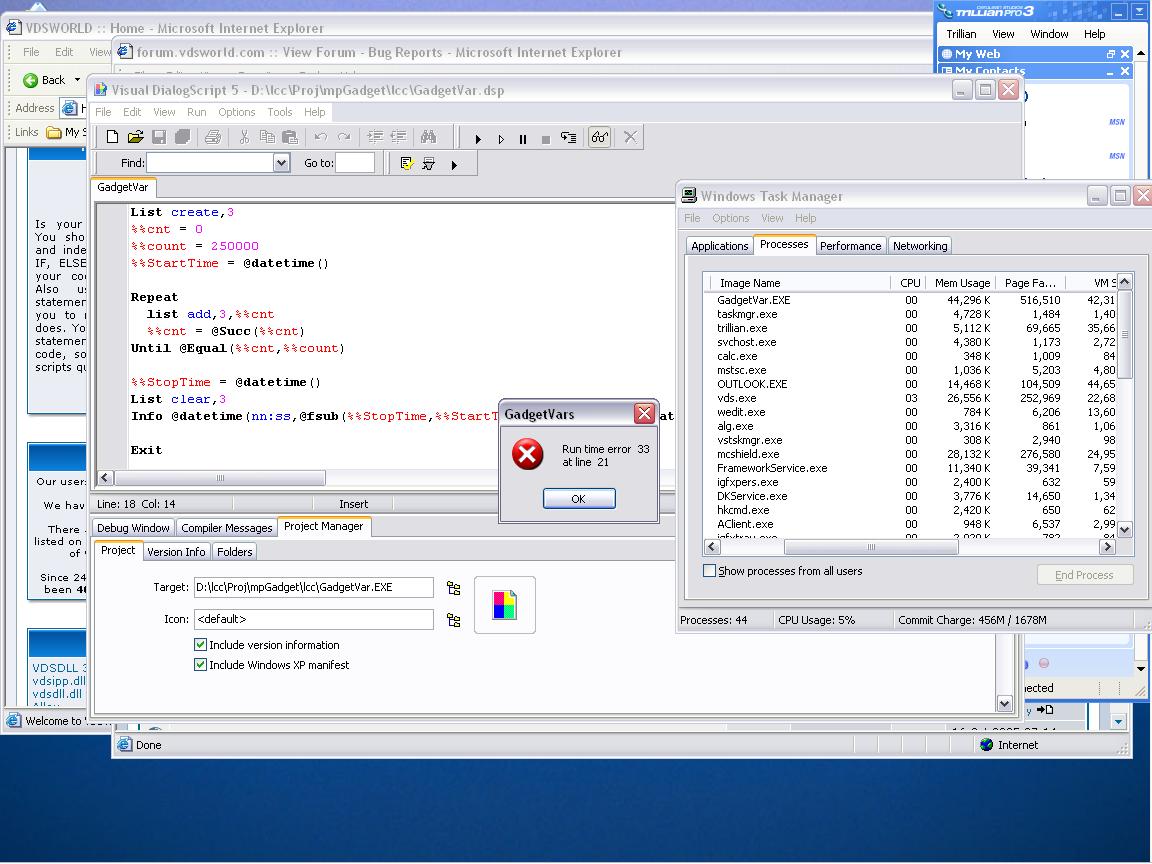Image resolution: width=1152 pixels, height=864 pixels.
Task: Click the Paste clipboard icon
Action: 290,137
